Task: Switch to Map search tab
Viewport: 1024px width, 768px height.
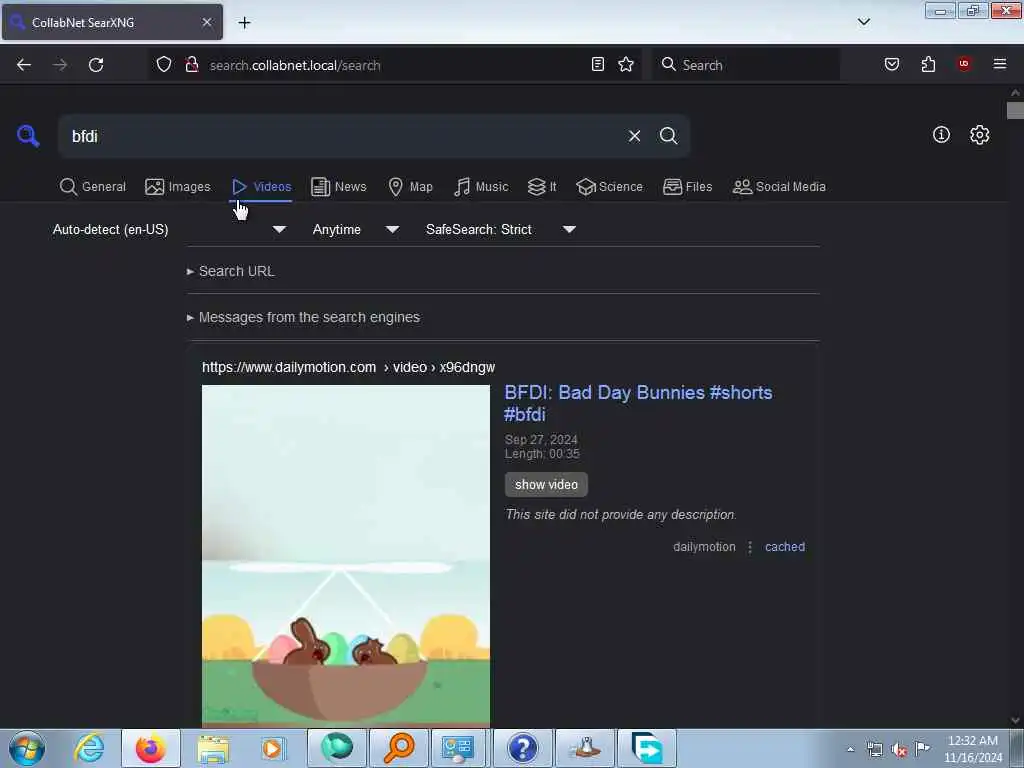Action: [x=410, y=187]
